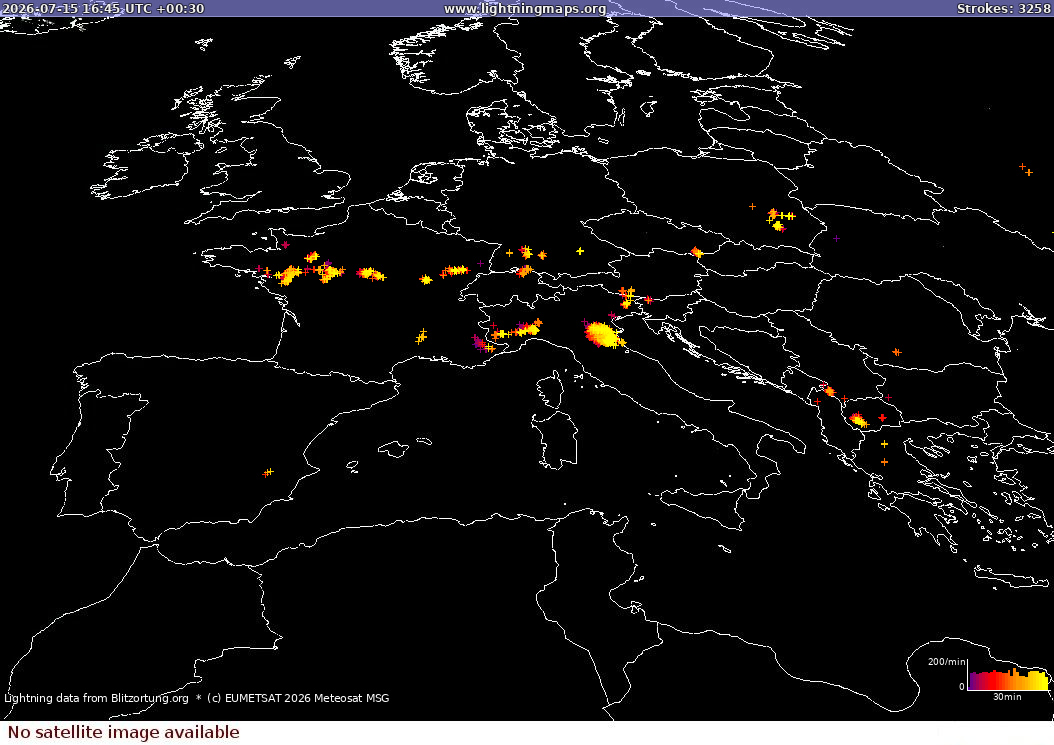Viewport: 1054px width, 745px height.
Task: Click the lightning marker in central Spain
Action: point(268,473)
